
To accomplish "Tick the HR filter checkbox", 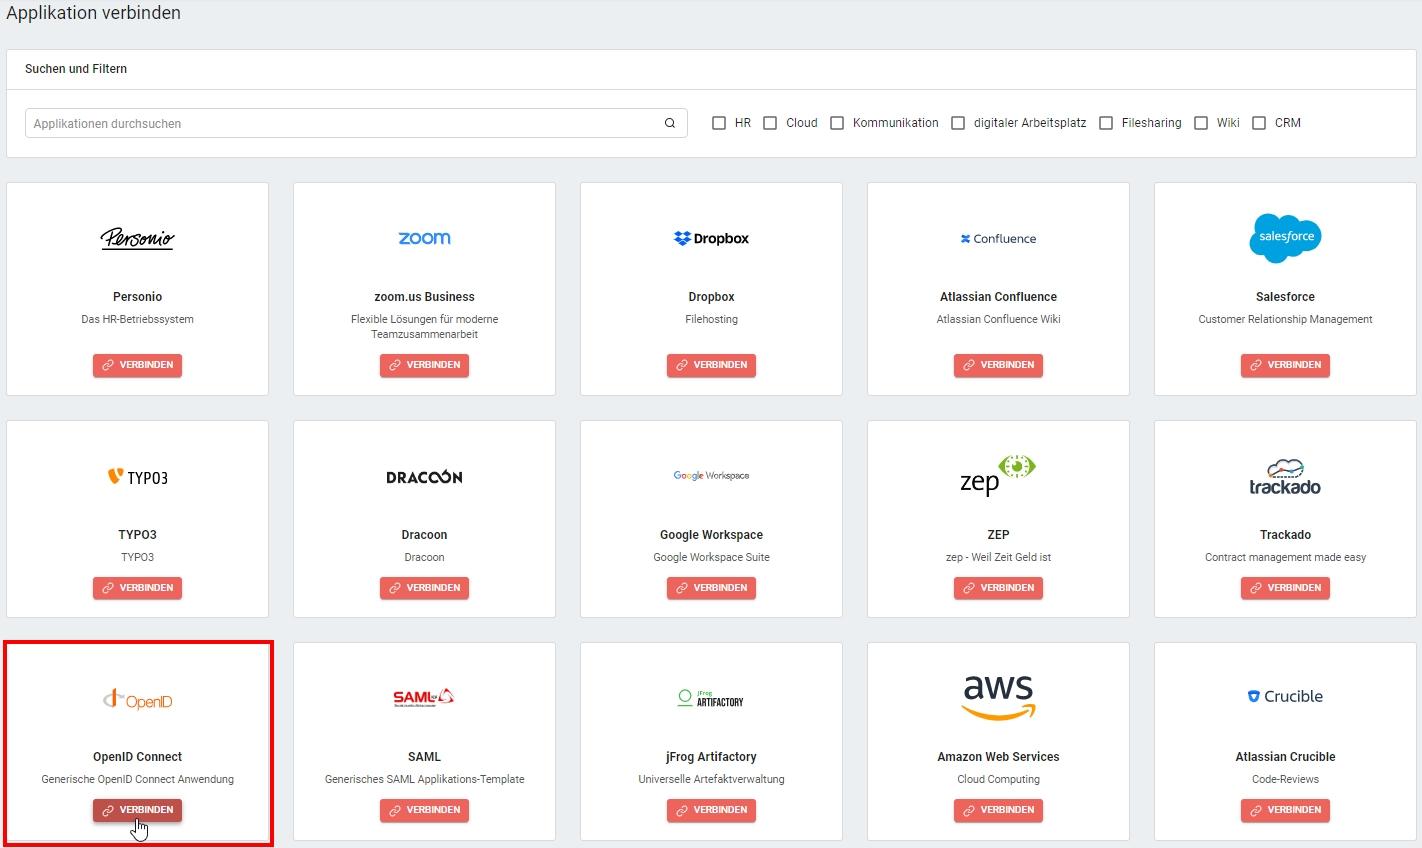I will coord(719,123).
